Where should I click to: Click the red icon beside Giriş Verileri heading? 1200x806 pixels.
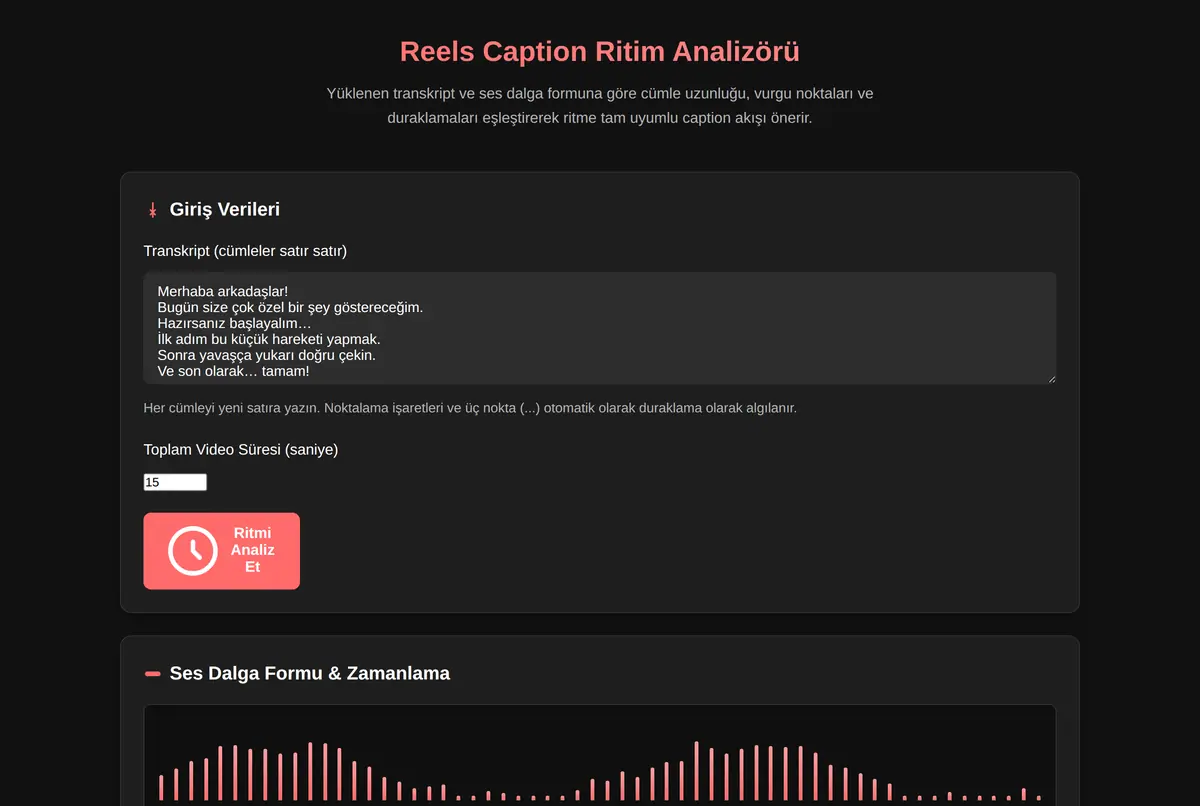click(x=153, y=210)
